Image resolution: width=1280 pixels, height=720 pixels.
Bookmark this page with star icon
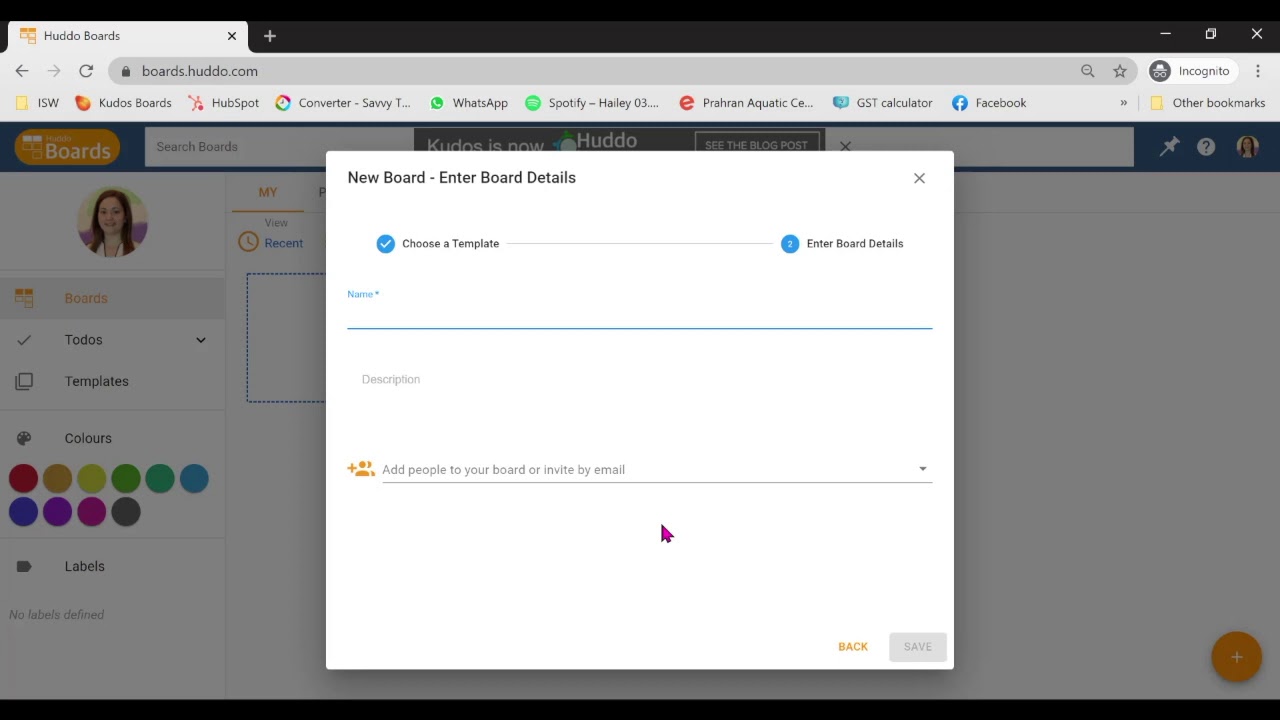coord(1120,71)
